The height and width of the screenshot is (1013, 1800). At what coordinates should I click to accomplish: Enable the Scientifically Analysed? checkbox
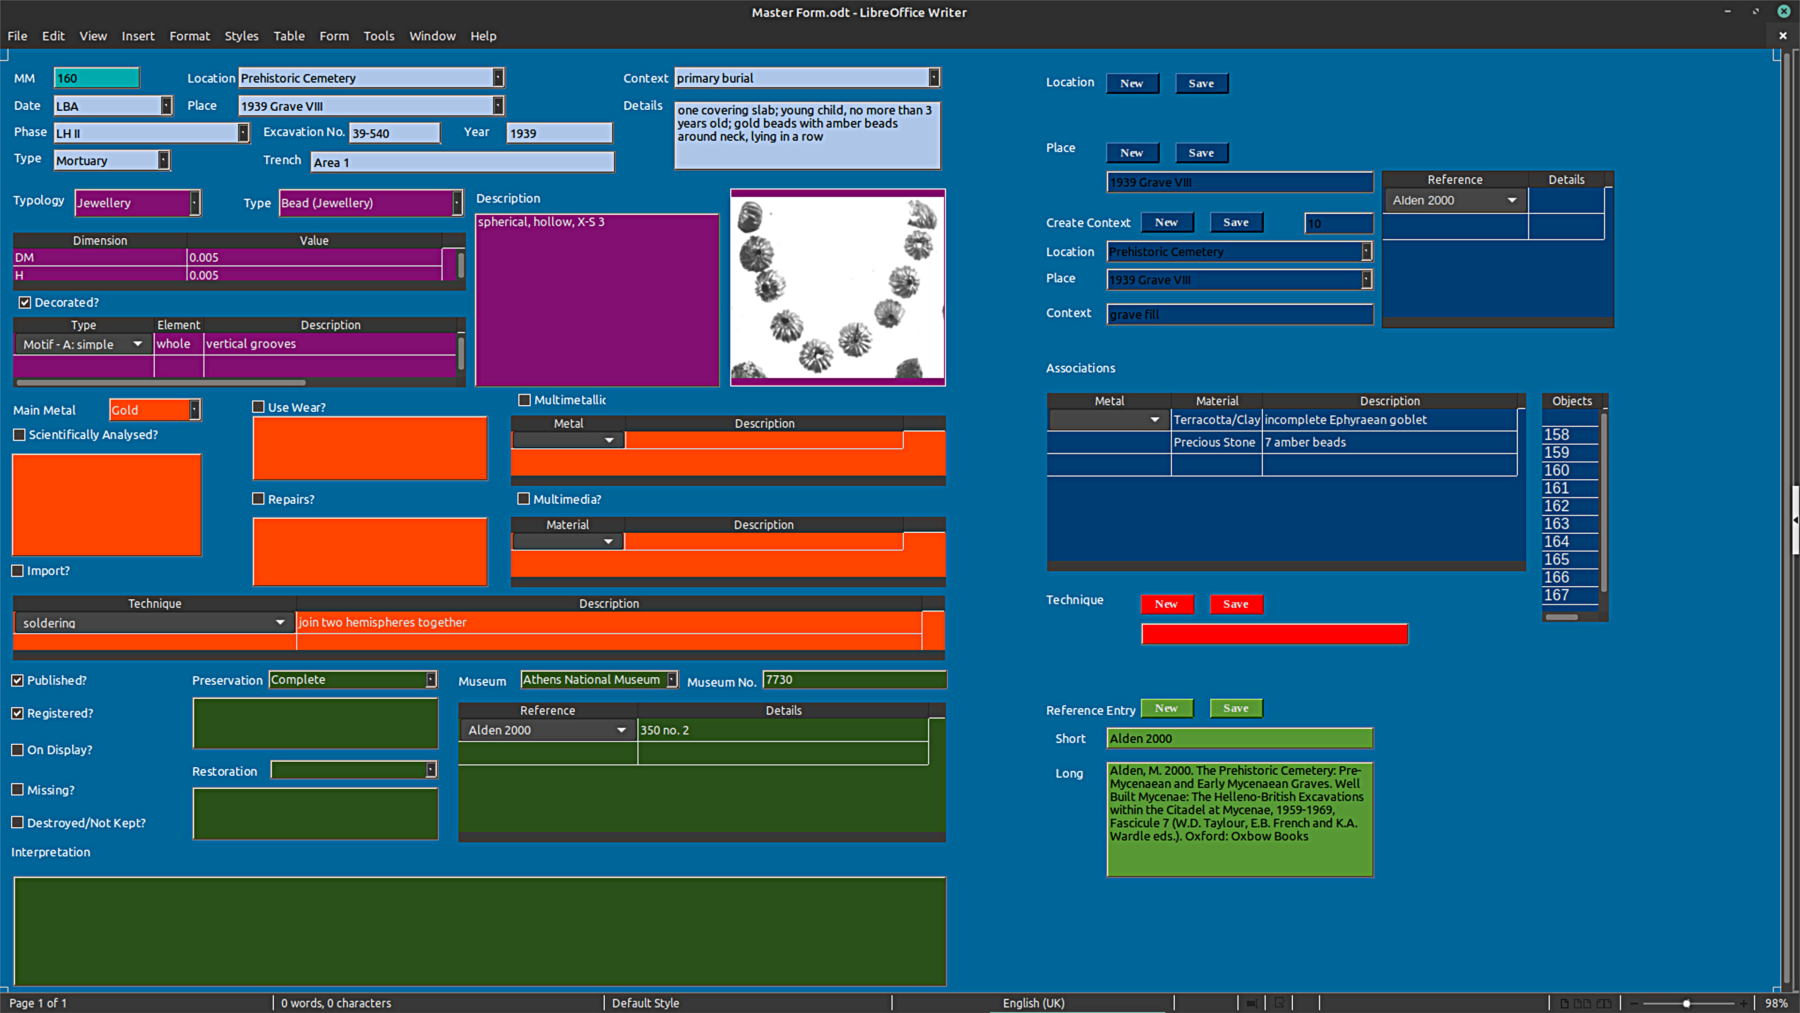(19, 435)
